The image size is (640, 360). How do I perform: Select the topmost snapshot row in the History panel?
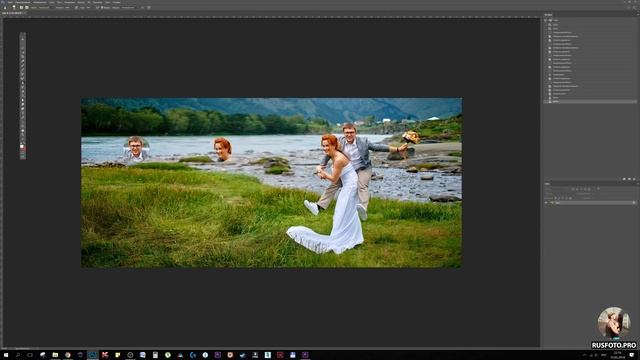[591, 20]
